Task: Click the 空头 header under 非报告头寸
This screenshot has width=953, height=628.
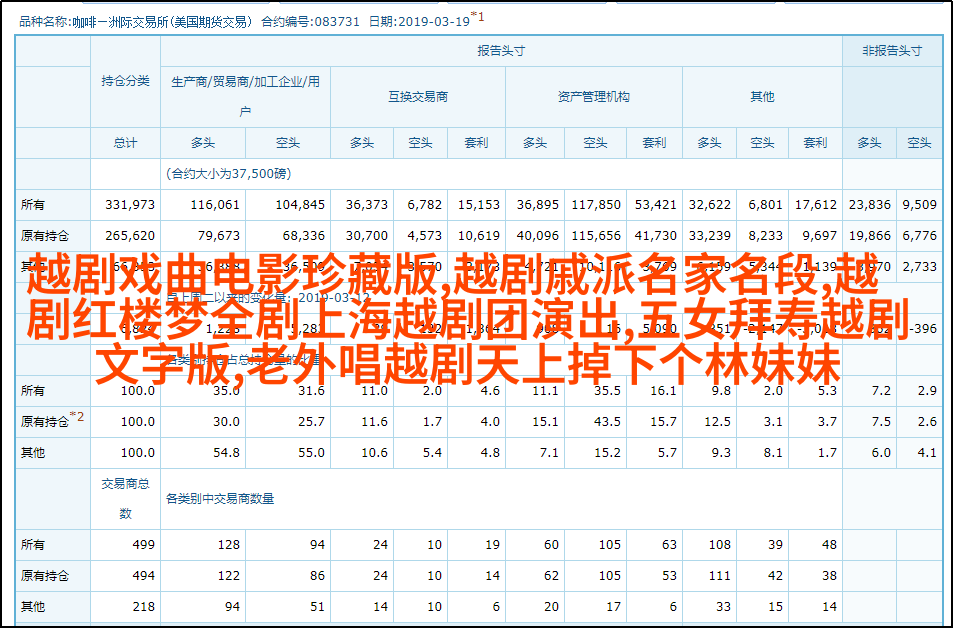Action: [919, 143]
